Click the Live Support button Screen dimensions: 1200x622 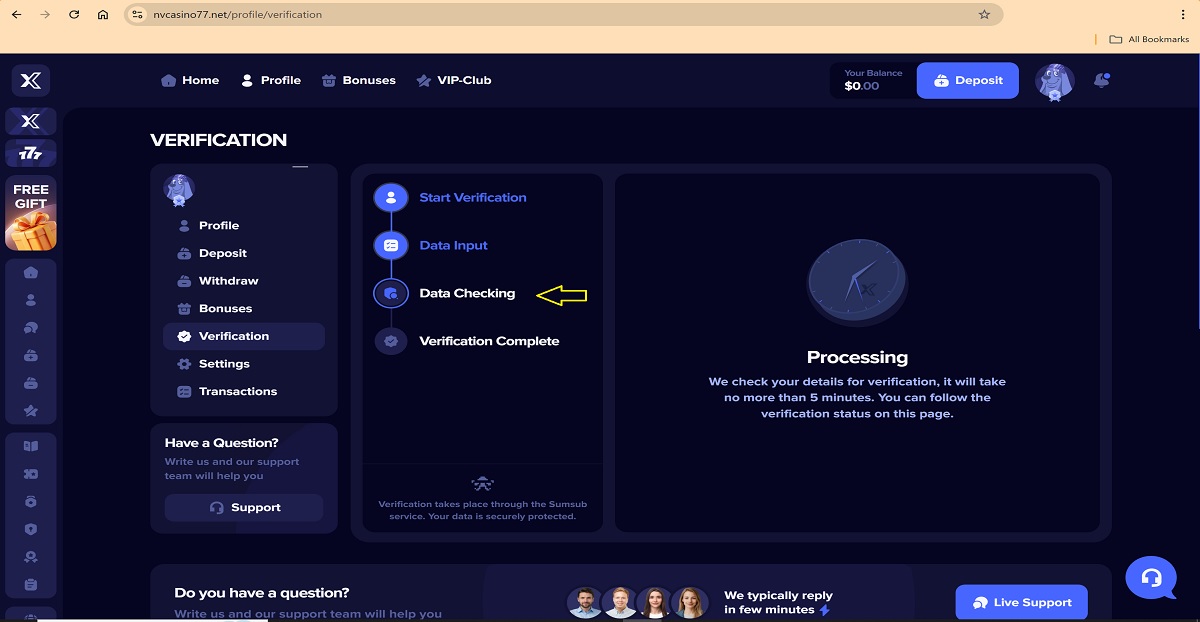point(1021,602)
